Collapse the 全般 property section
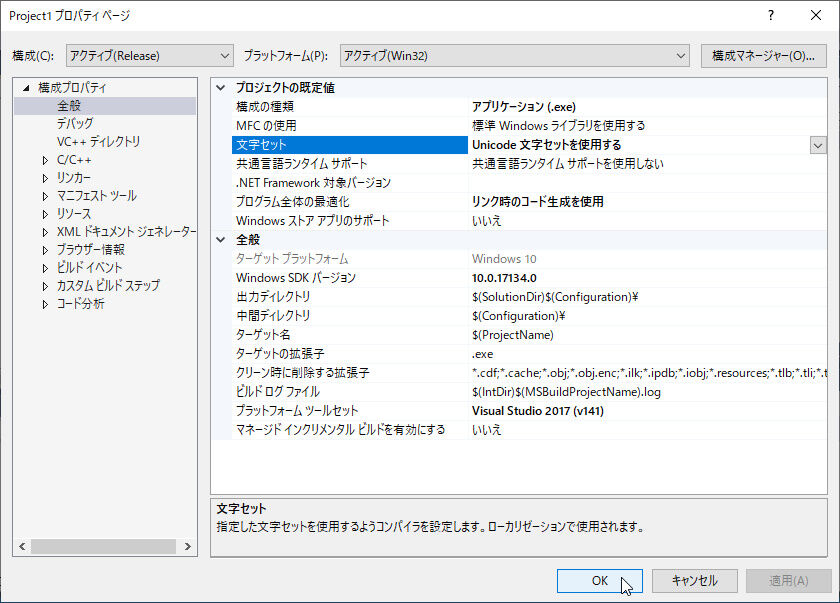Image resolution: width=840 pixels, height=603 pixels. [x=222, y=239]
